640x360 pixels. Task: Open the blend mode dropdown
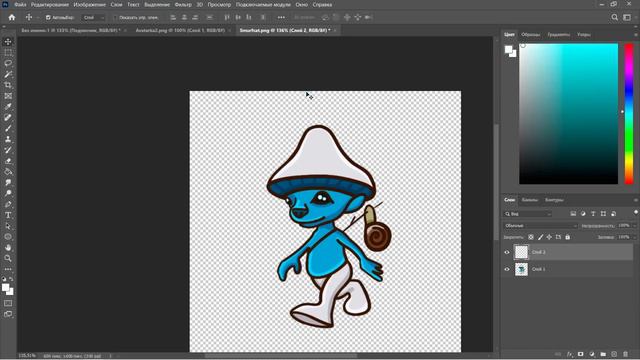(x=540, y=226)
